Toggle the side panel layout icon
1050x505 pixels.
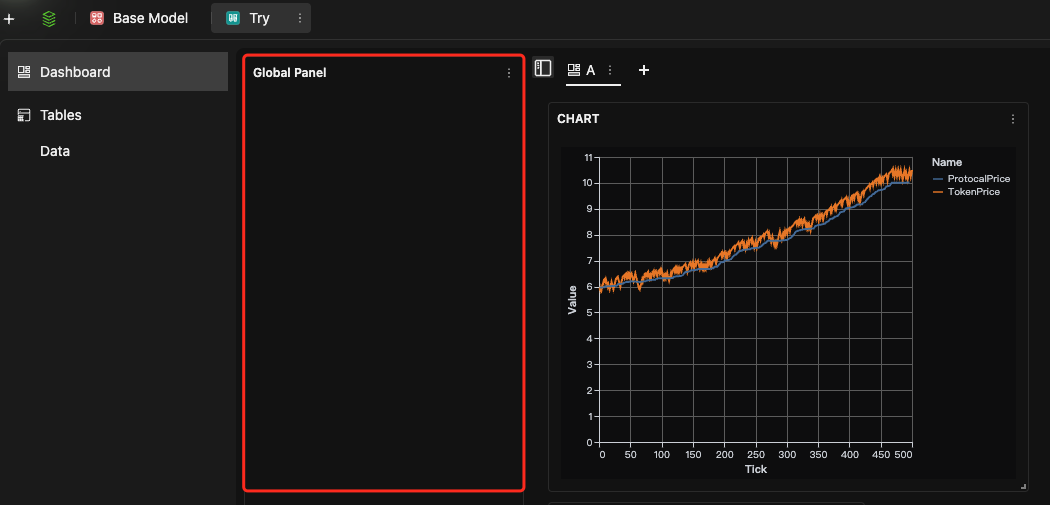[543, 68]
